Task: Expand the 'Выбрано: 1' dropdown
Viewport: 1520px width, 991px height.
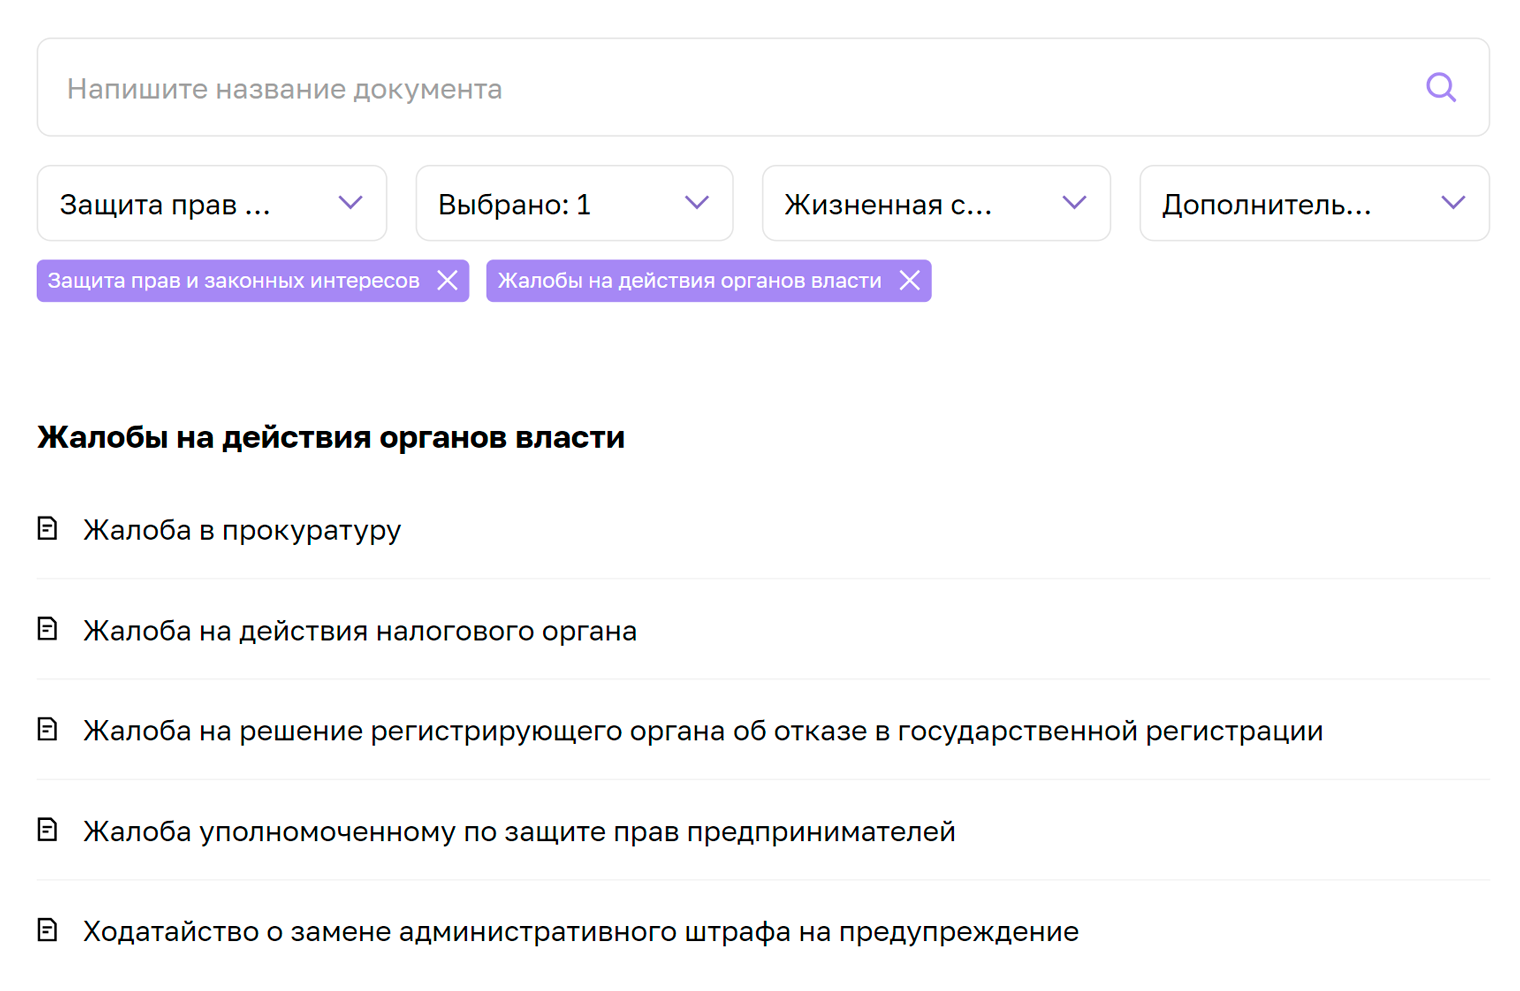Action: (574, 204)
